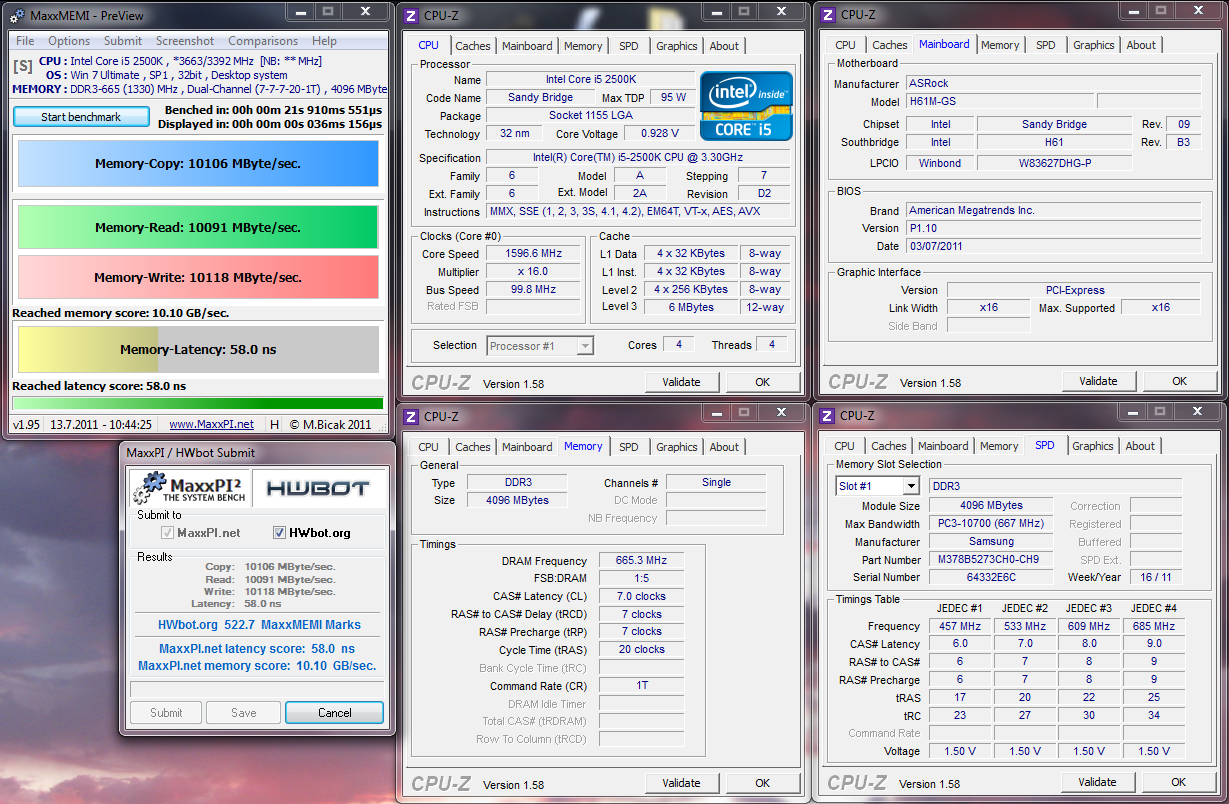Viewport: 1229px width, 804px height.
Task: Click the Intel Core i5 inside logo
Action: (746, 105)
